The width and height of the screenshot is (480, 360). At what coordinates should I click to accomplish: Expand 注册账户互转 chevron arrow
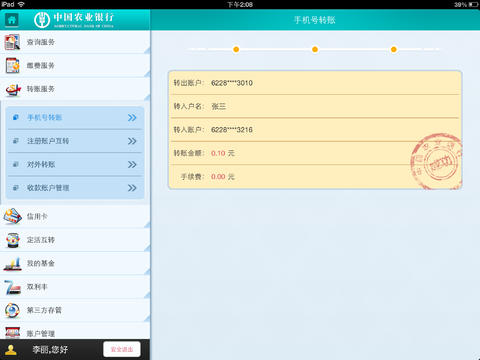click(x=132, y=141)
